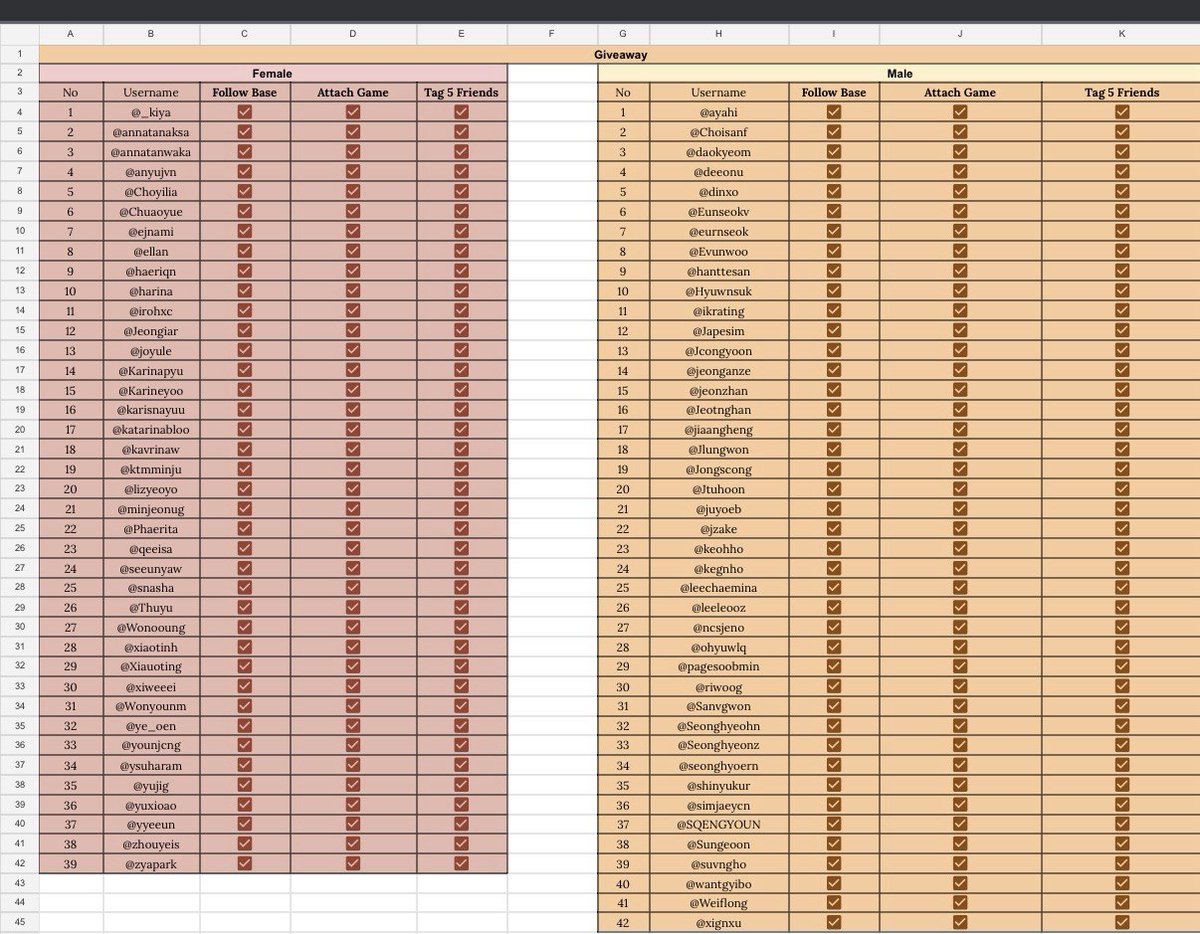Screen dimensions: 1200x934
Task: Select row 22 header
Action: (19, 468)
